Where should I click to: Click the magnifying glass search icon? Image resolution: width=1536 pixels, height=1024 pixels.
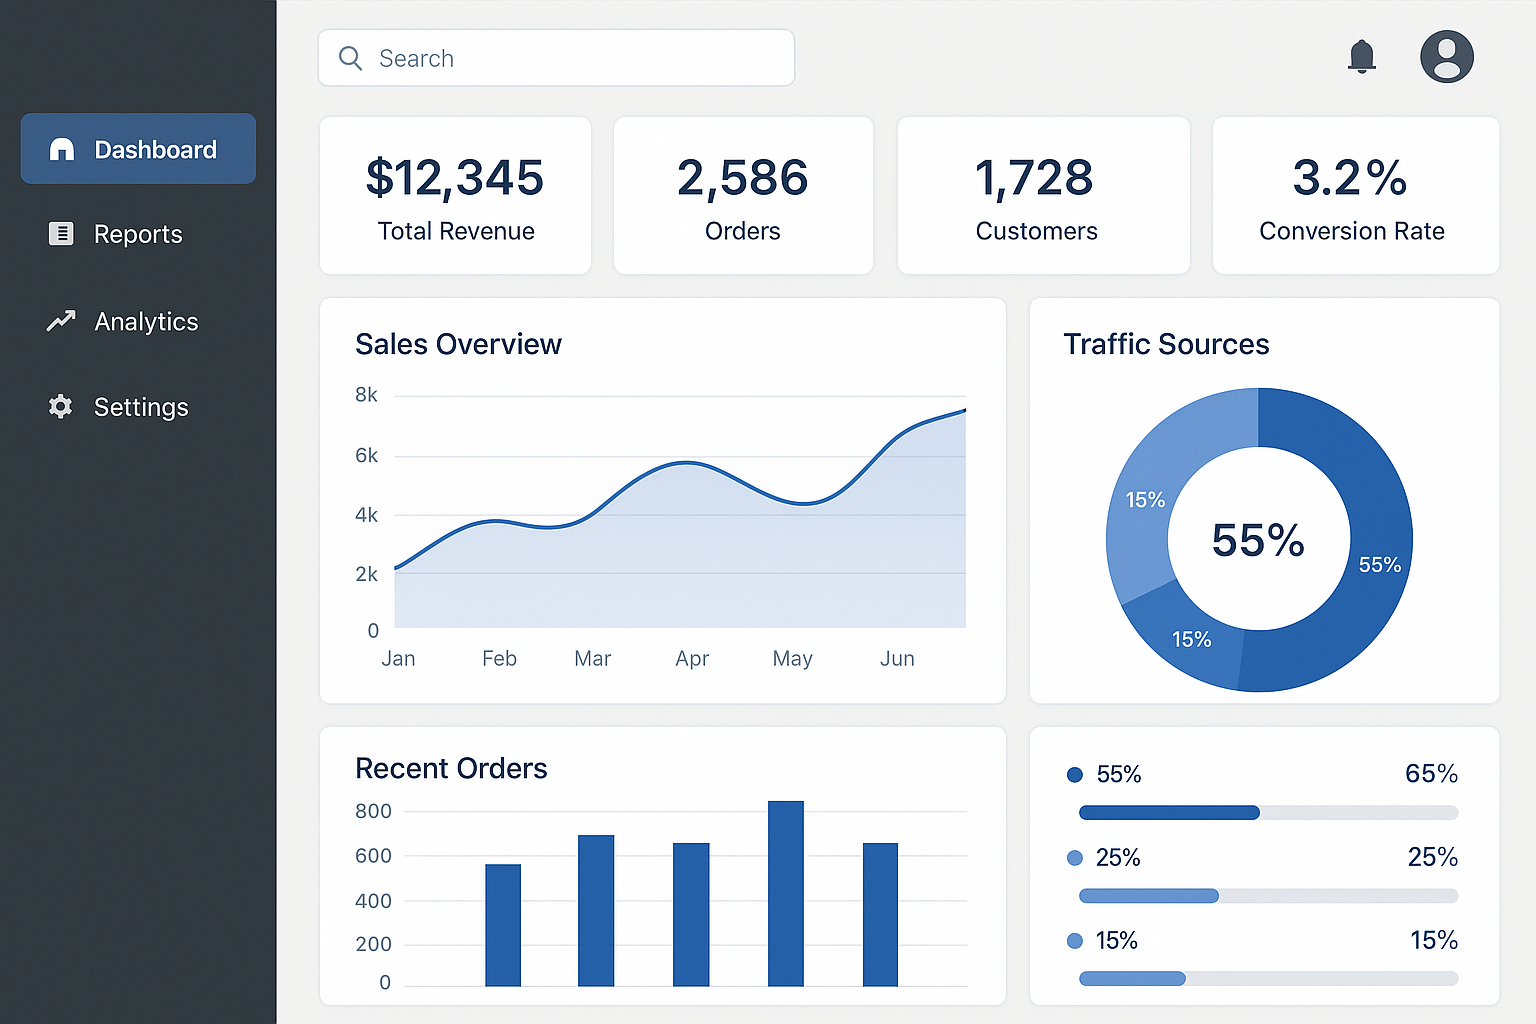coord(350,58)
